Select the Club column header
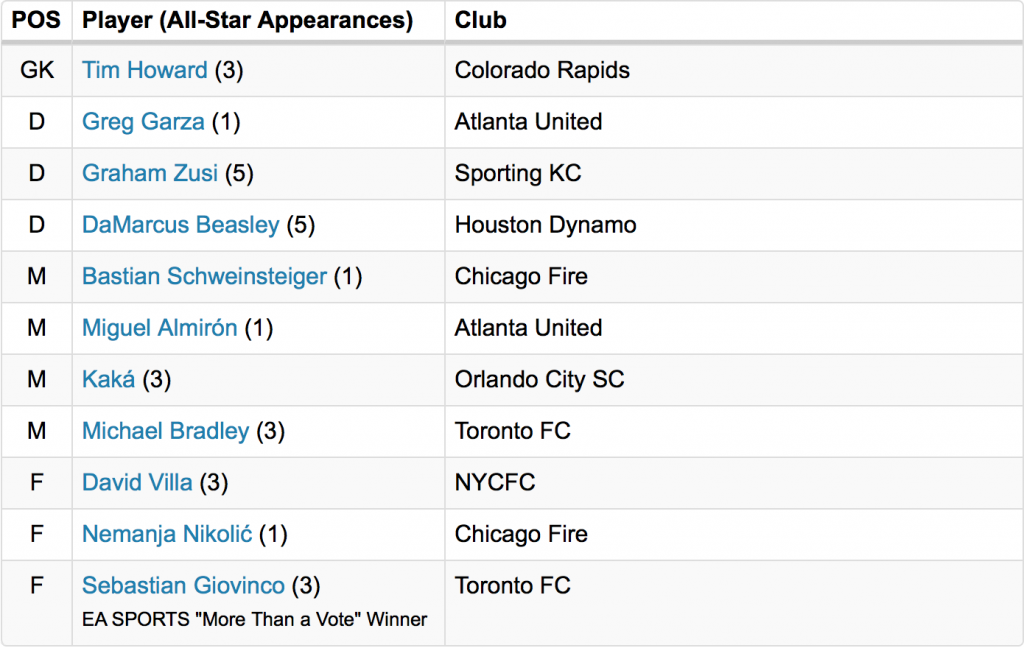Image resolution: width=1024 pixels, height=648 pixels. (480, 20)
